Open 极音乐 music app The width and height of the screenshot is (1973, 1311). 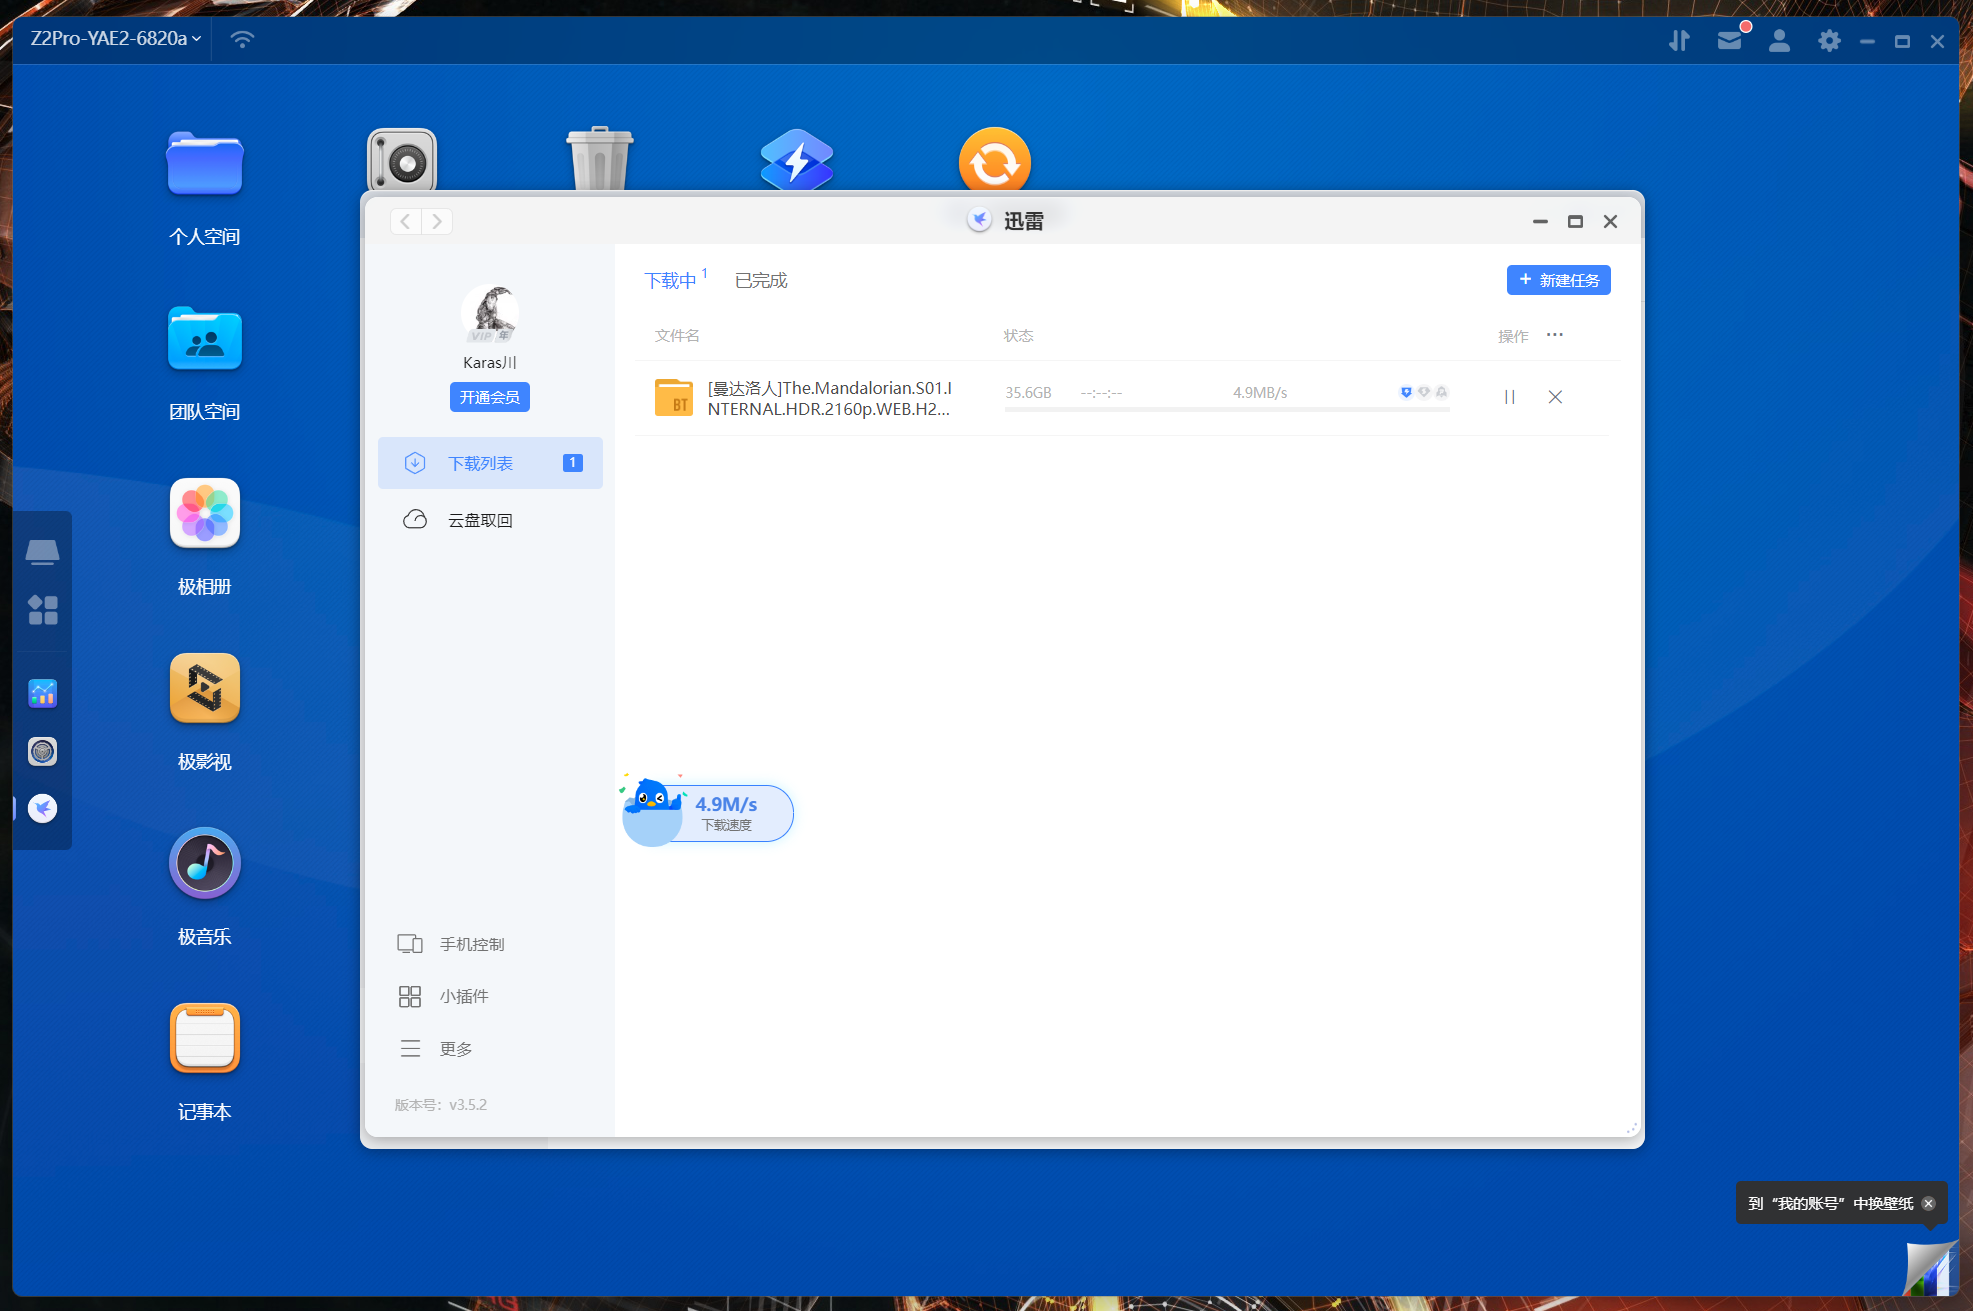[x=205, y=864]
